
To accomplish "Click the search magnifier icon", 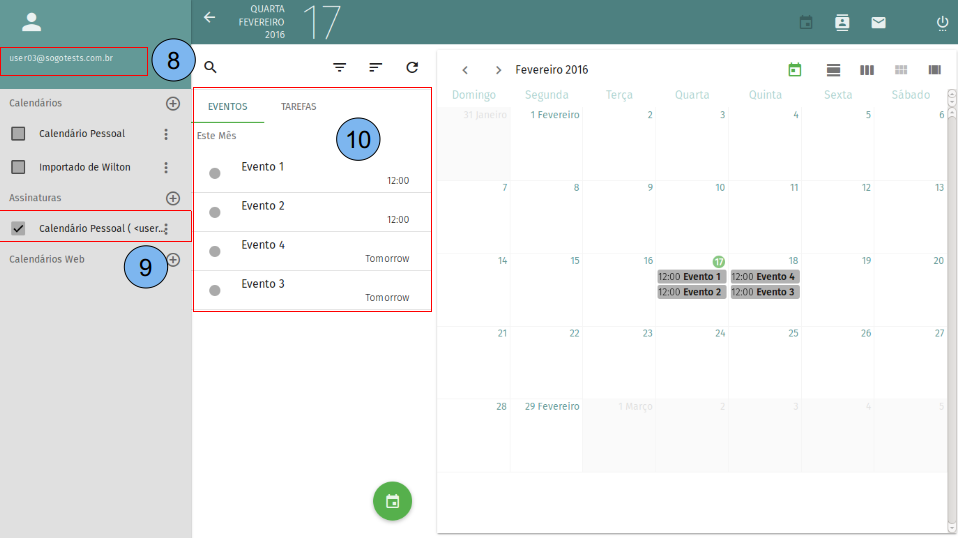I will (210, 68).
